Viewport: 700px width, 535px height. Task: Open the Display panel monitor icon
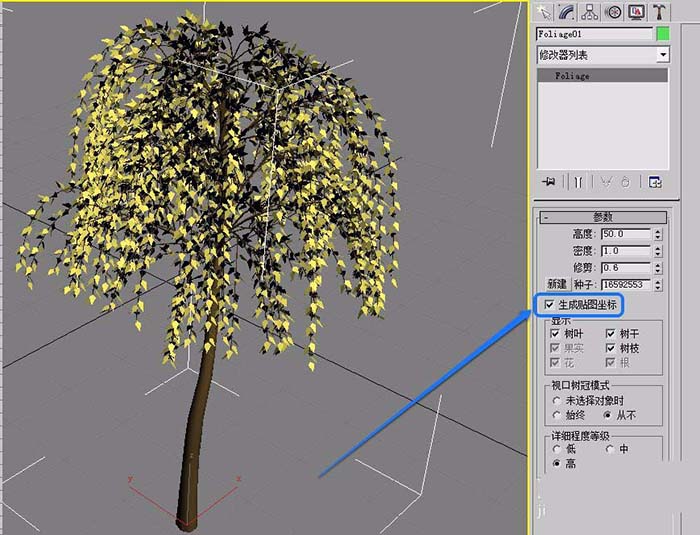636,12
